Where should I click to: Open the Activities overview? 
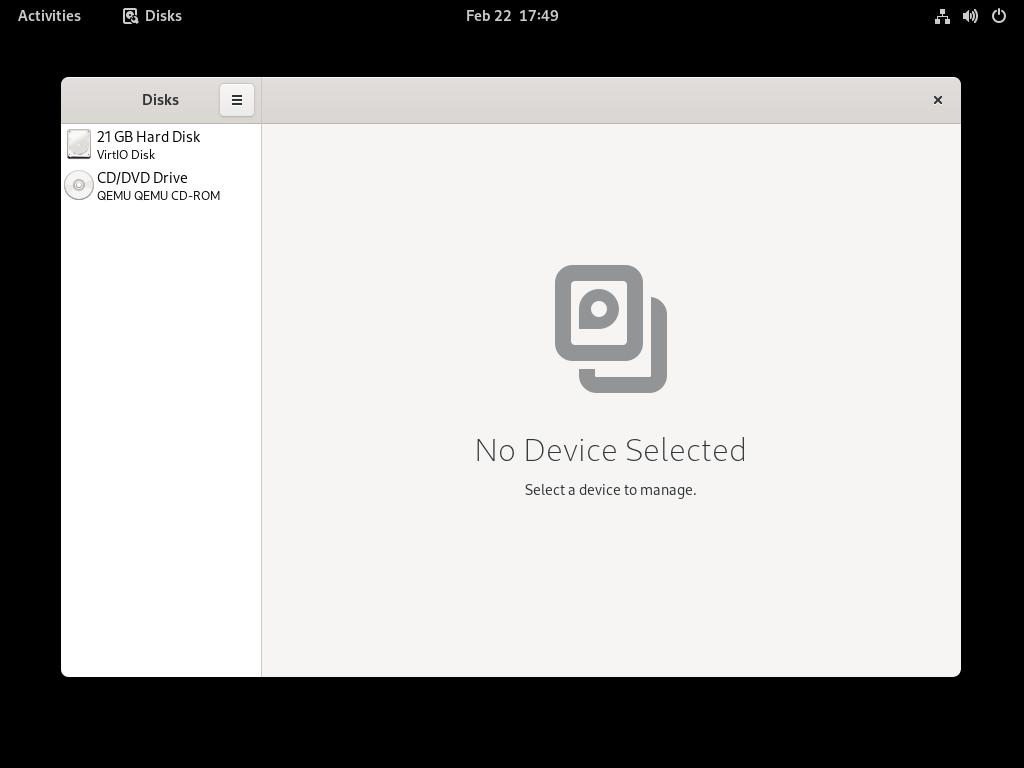pyautogui.click(x=49, y=16)
